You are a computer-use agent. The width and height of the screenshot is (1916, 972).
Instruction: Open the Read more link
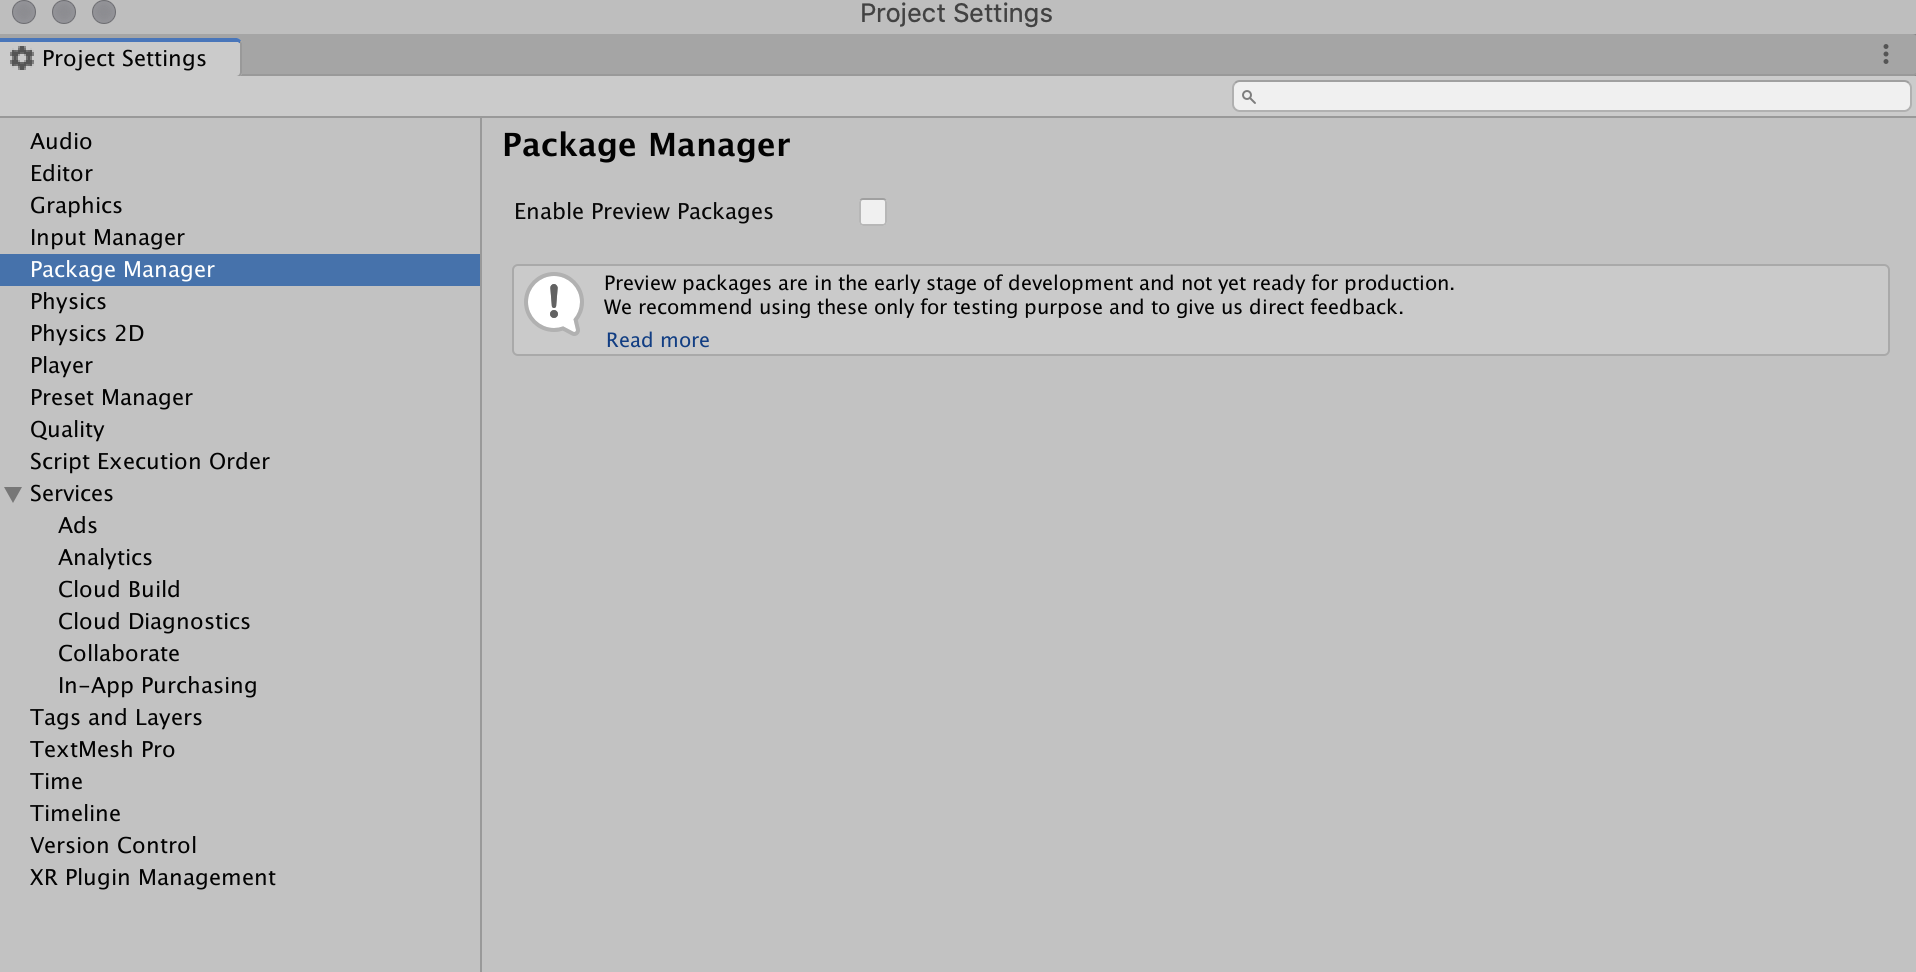tap(657, 340)
